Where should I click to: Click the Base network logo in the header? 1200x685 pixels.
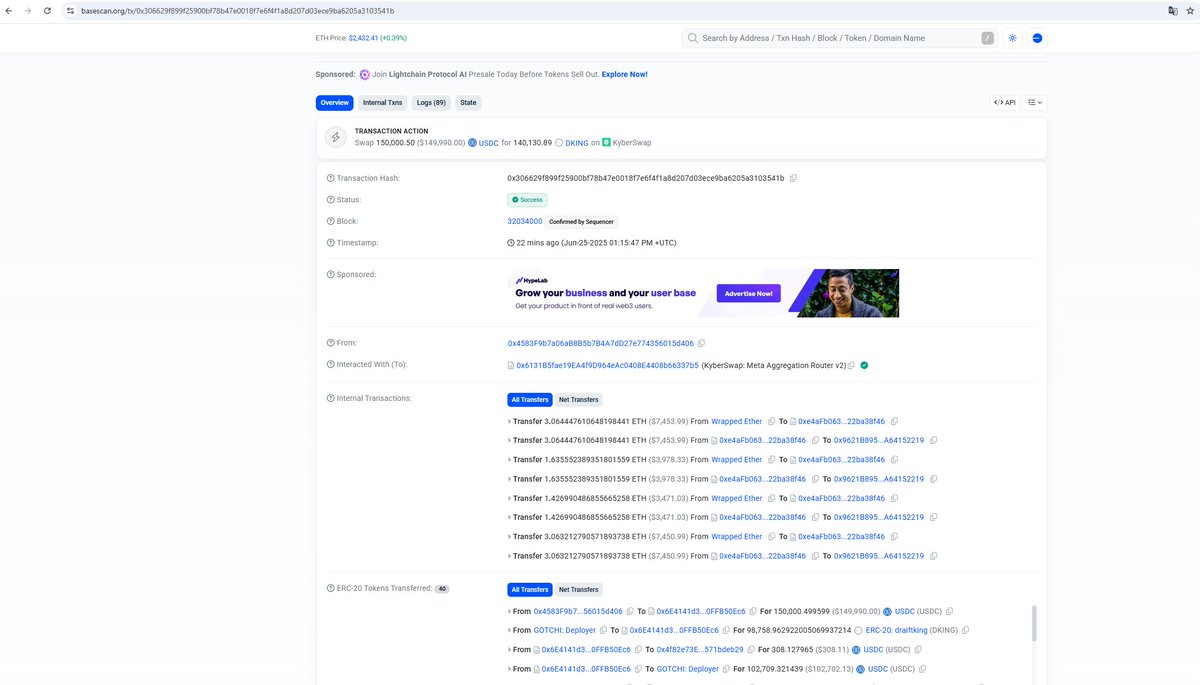[x=1036, y=37]
